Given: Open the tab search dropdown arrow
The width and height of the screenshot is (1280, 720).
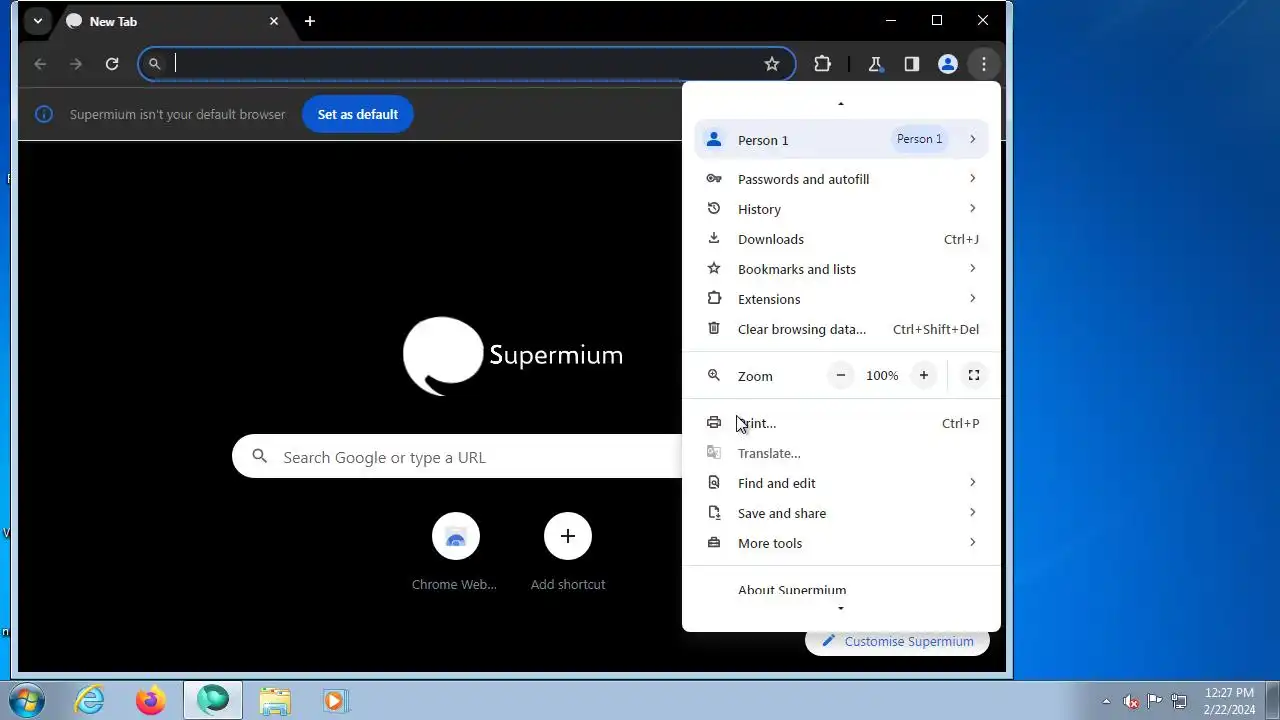Looking at the screenshot, I should point(37,21).
